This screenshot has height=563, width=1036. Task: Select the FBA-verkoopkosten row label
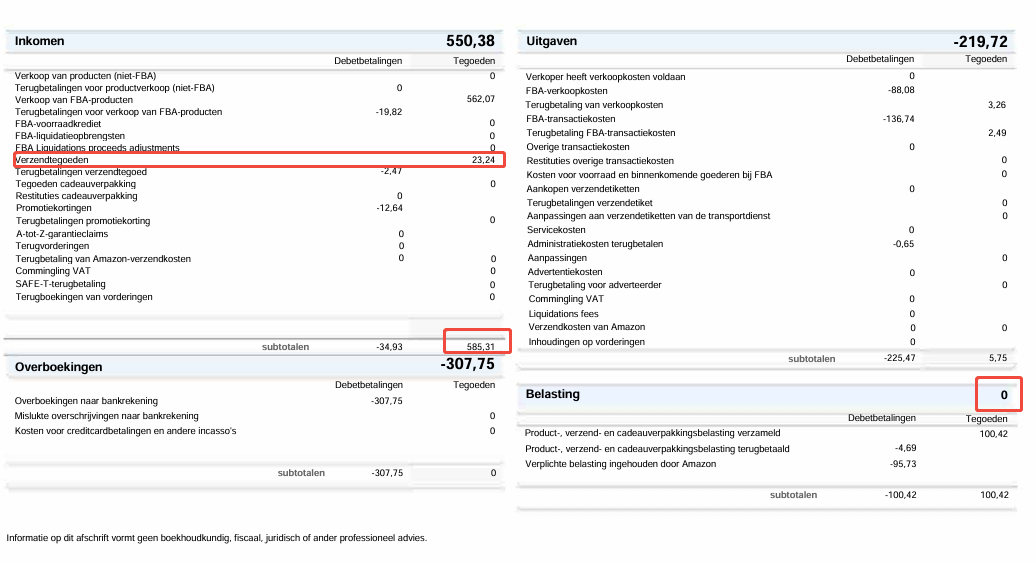point(566,90)
